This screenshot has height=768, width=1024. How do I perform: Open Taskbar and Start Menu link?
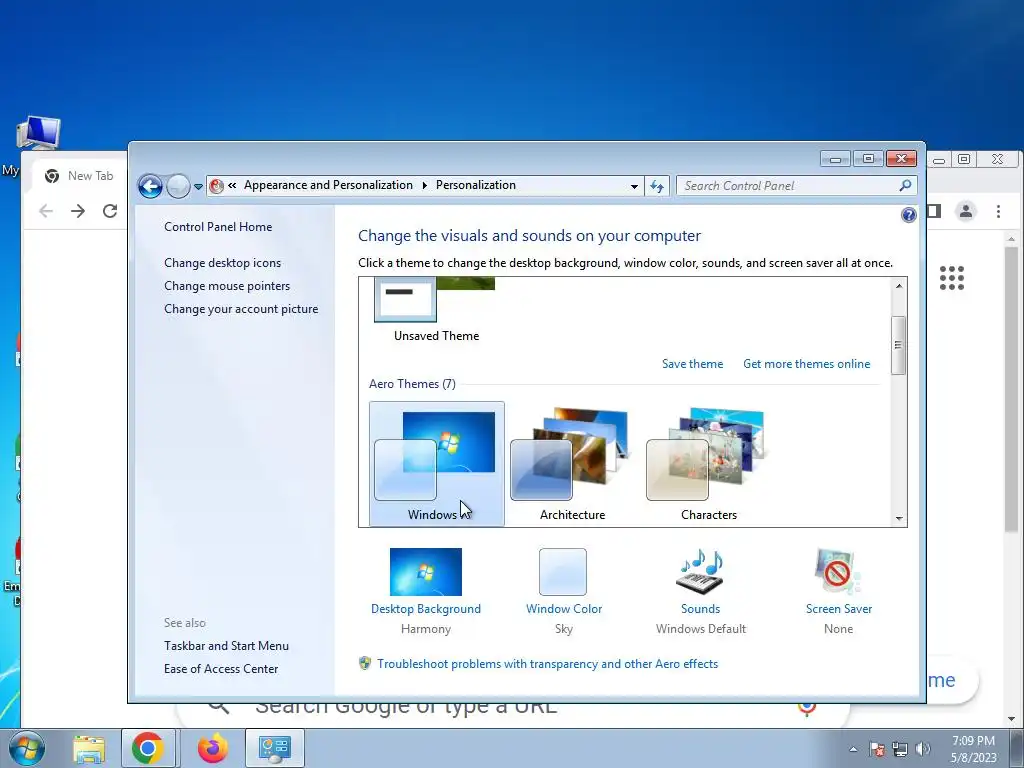tap(226, 646)
